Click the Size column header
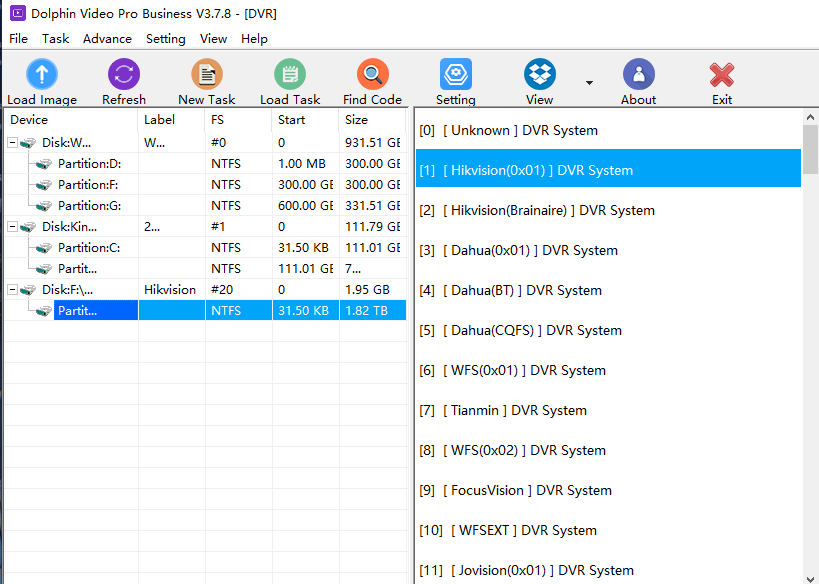 point(372,120)
